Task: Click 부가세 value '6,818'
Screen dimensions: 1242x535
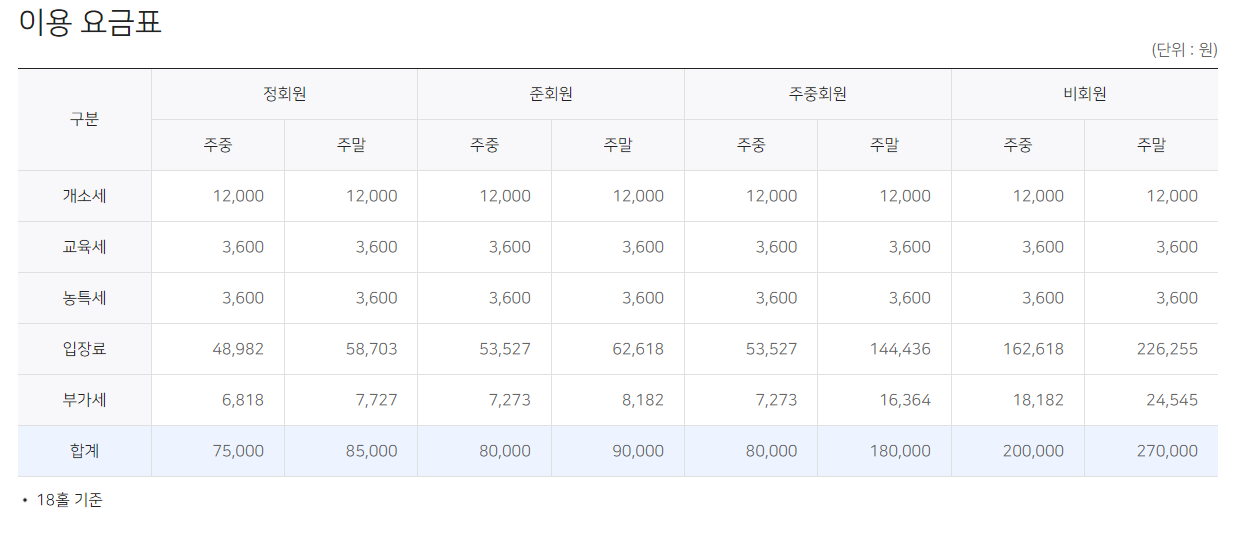Action: click(x=243, y=400)
